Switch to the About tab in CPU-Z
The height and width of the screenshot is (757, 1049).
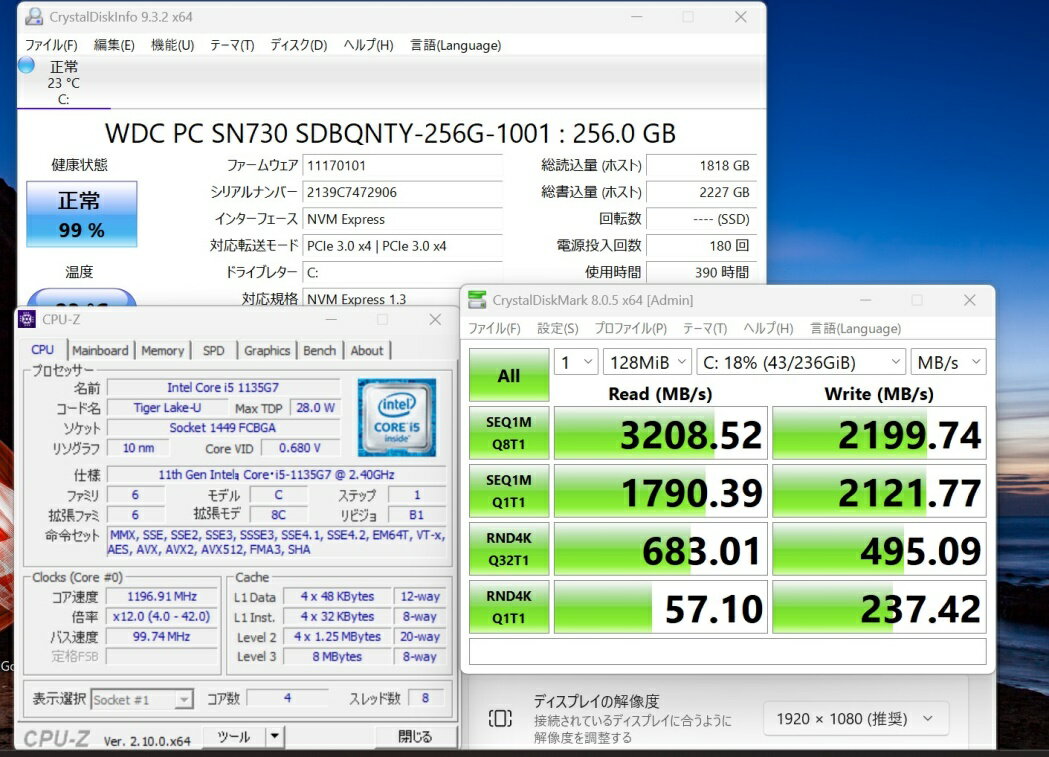367,350
